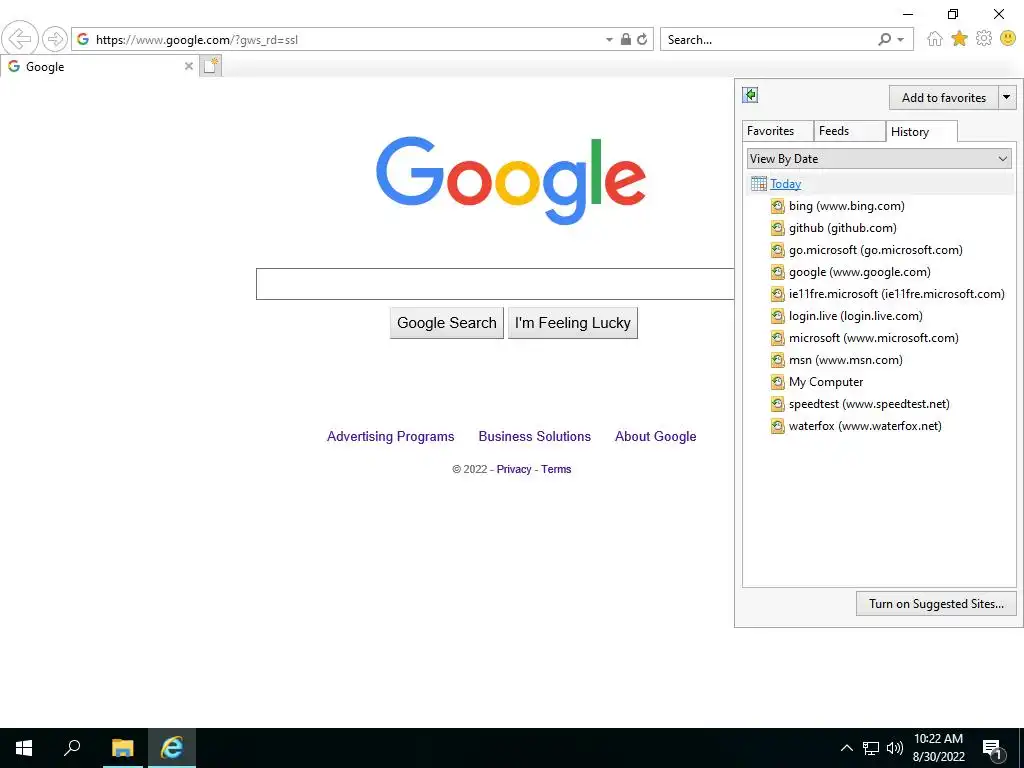Show hidden tray icons chevron
The height and width of the screenshot is (768, 1024).
click(x=846, y=748)
